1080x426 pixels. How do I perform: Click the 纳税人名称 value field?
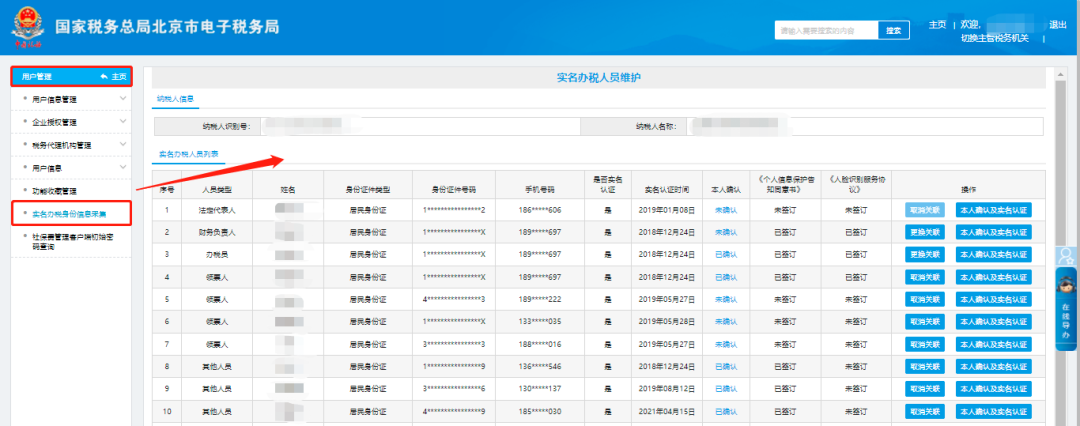point(864,127)
